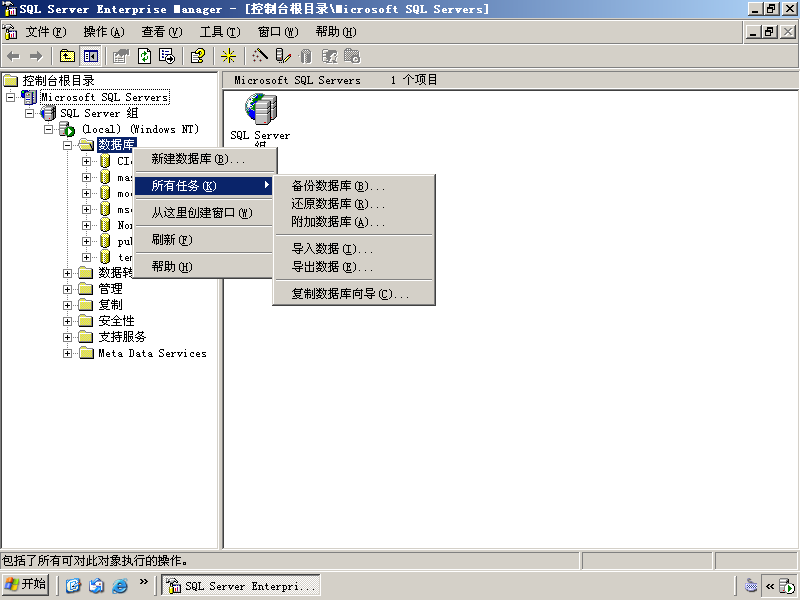The image size is (800, 600).
Task: Expand the 管理 folder node
Action: [x=67, y=289]
